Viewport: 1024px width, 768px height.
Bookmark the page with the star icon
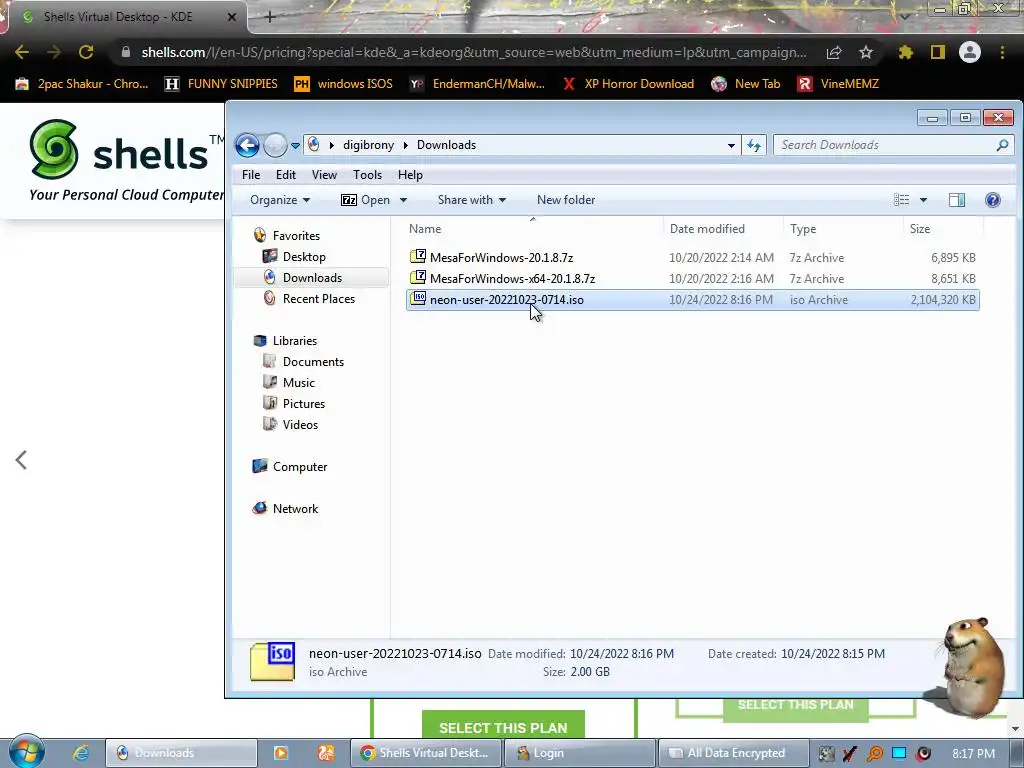pyautogui.click(x=866, y=52)
